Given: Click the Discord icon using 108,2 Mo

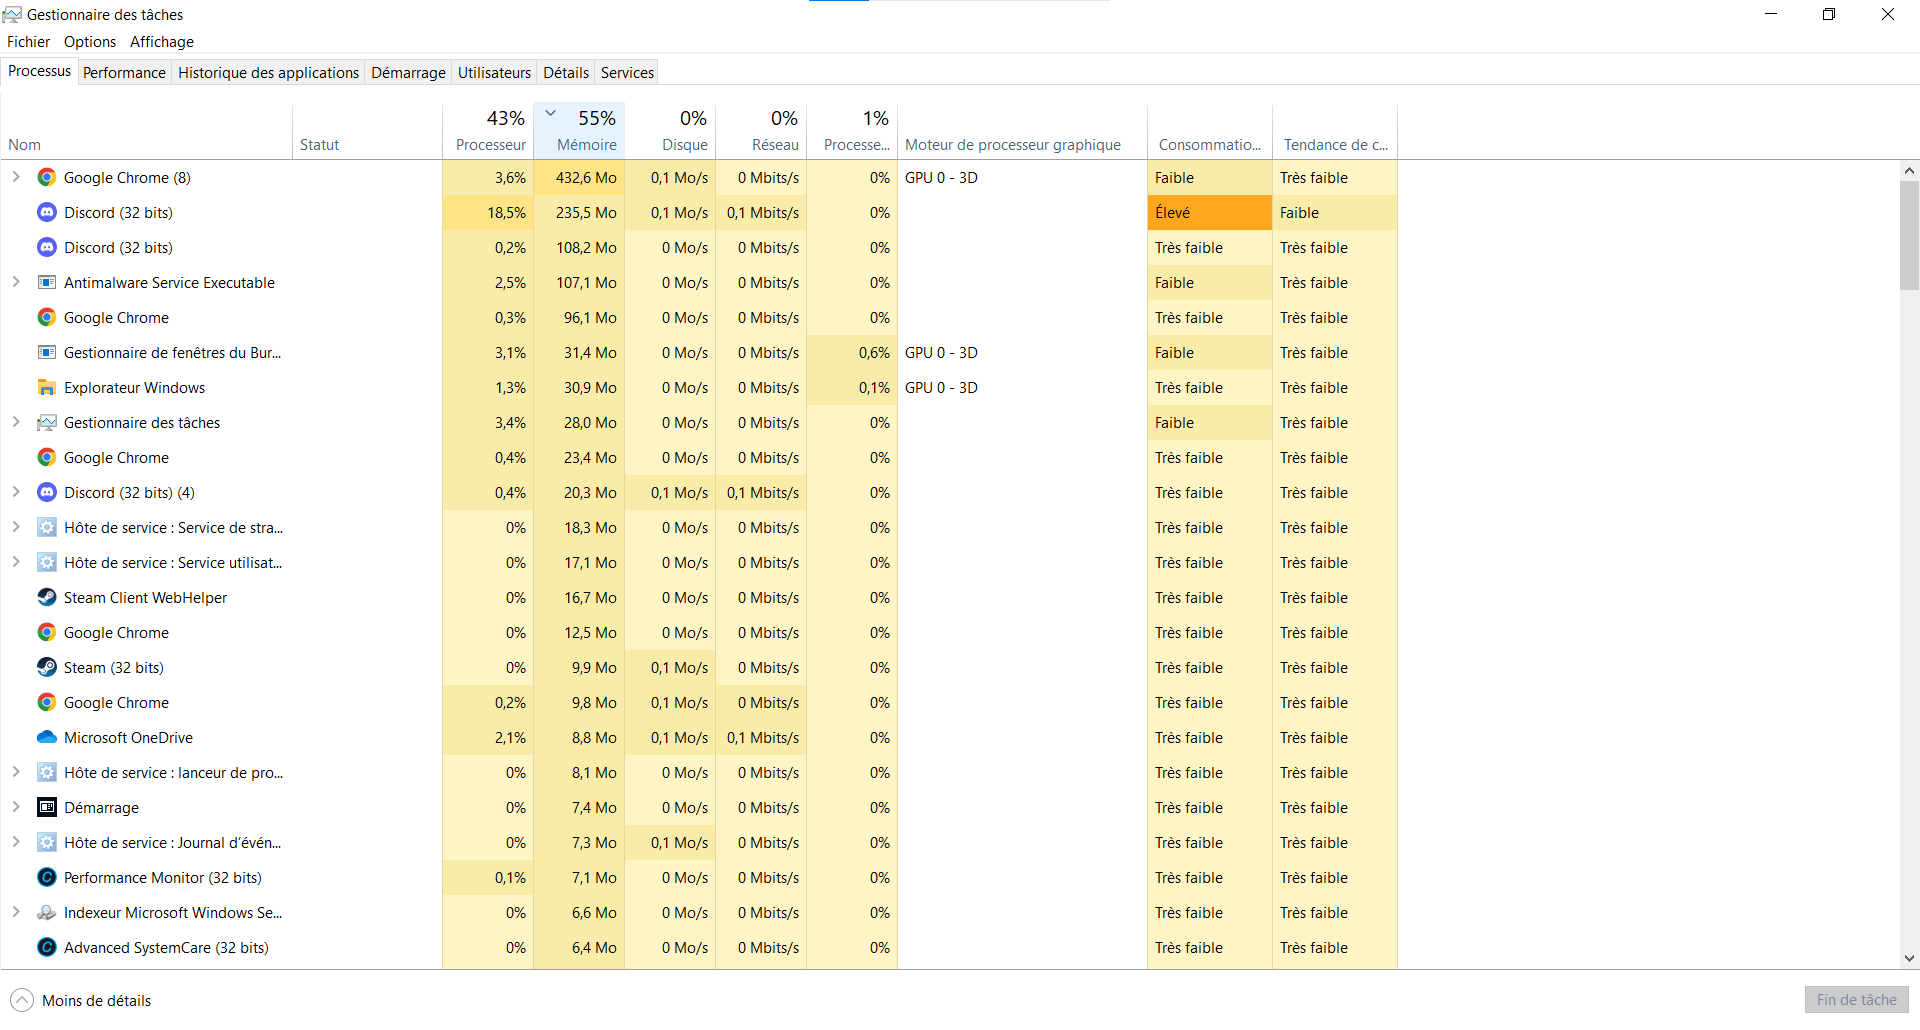Looking at the screenshot, I should (46, 247).
